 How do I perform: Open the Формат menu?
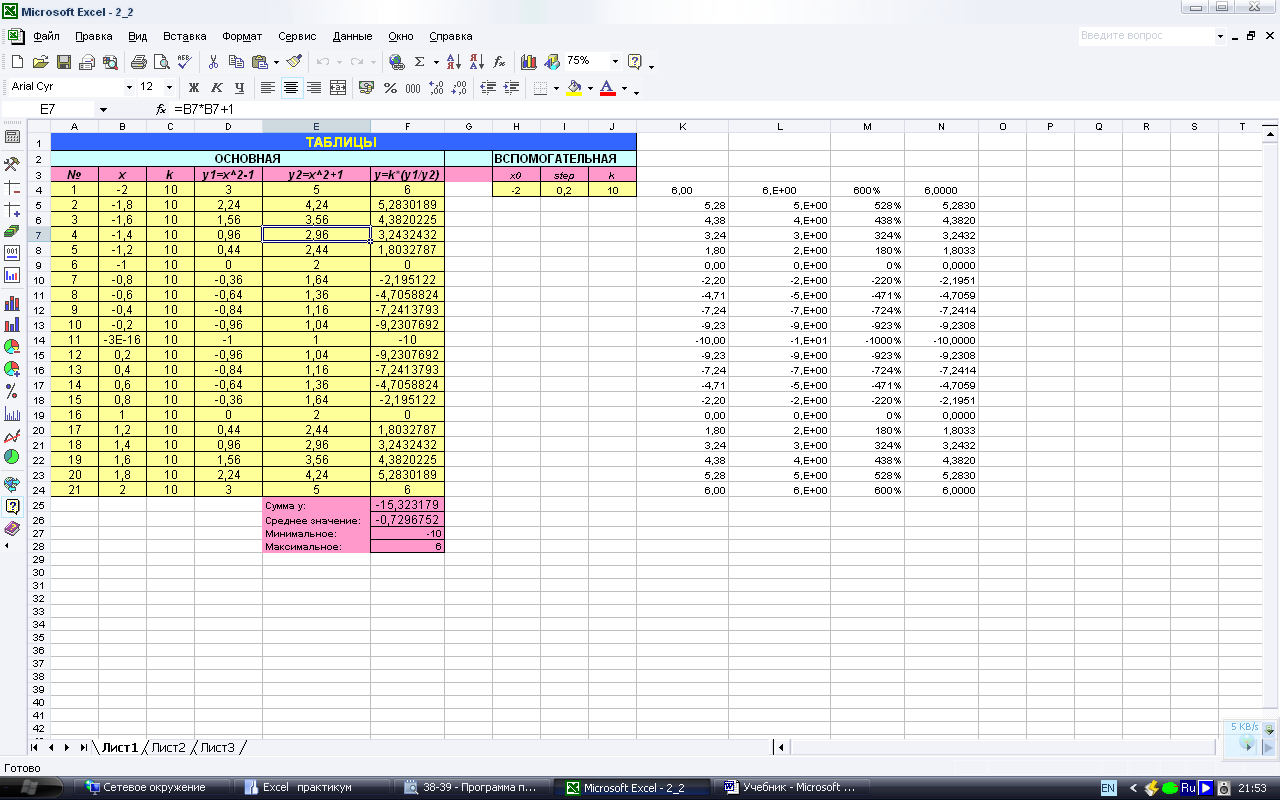243,36
